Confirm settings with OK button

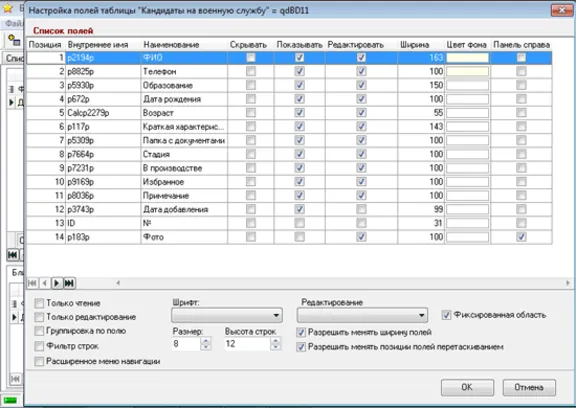[467, 387]
